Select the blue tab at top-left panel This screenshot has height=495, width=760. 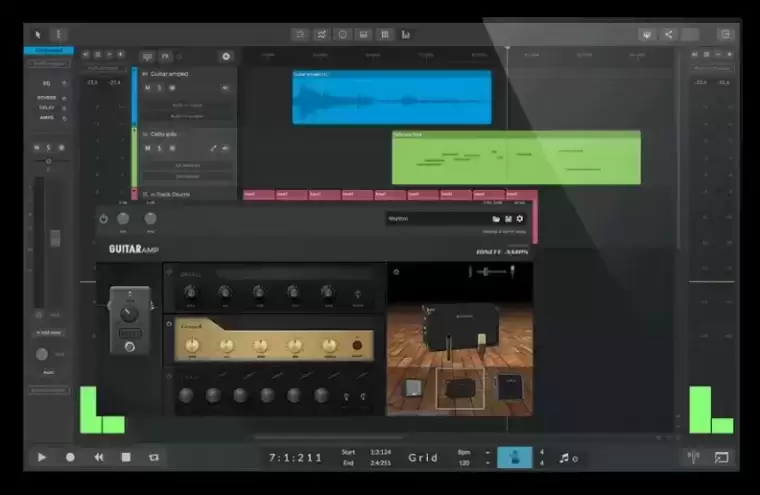pyautogui.click(x=49, y=50)
